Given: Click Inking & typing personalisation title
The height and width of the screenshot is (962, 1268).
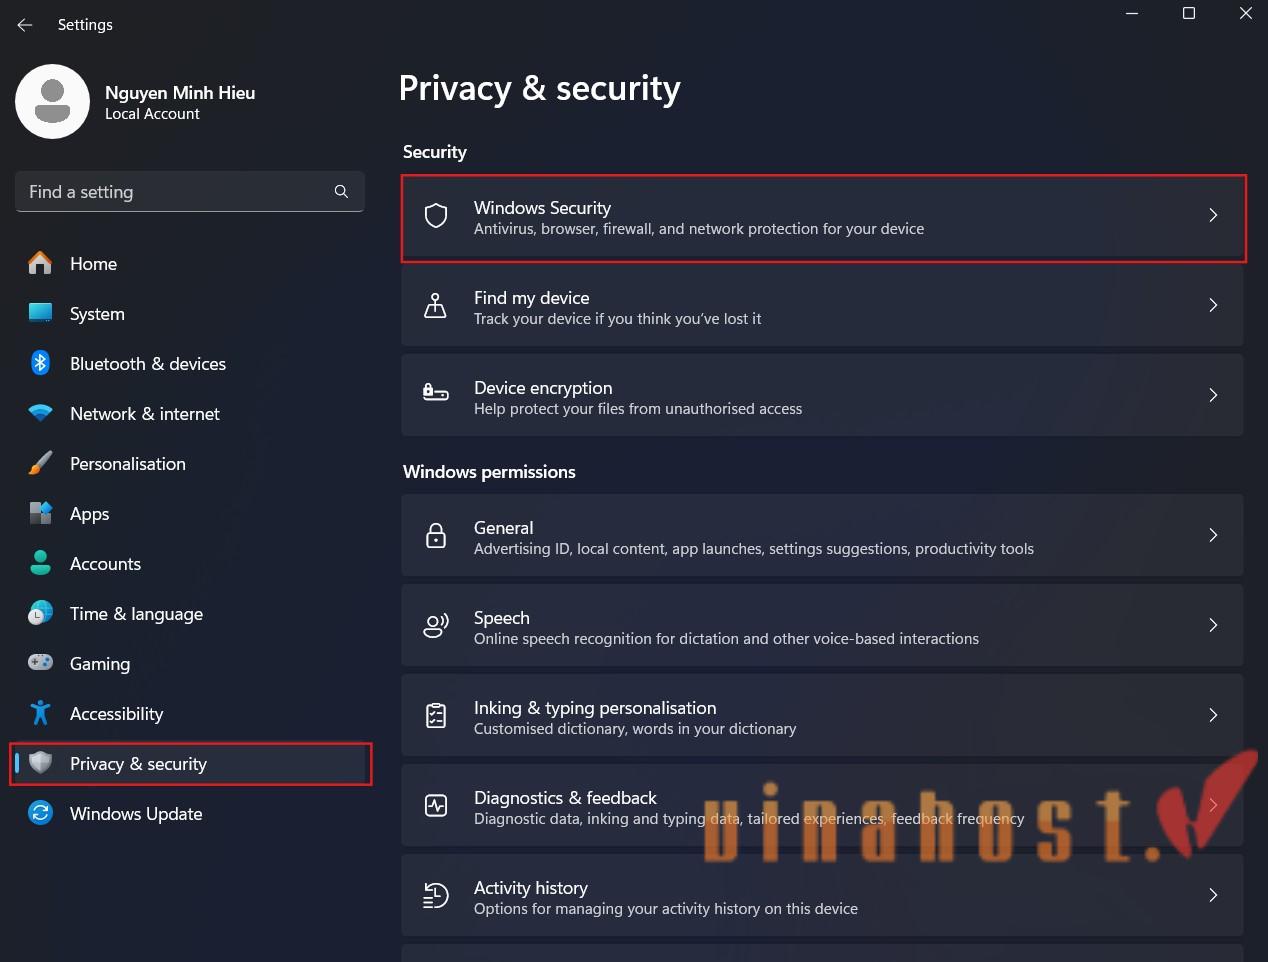Looking at the screenshot, I should pos(595,707).
